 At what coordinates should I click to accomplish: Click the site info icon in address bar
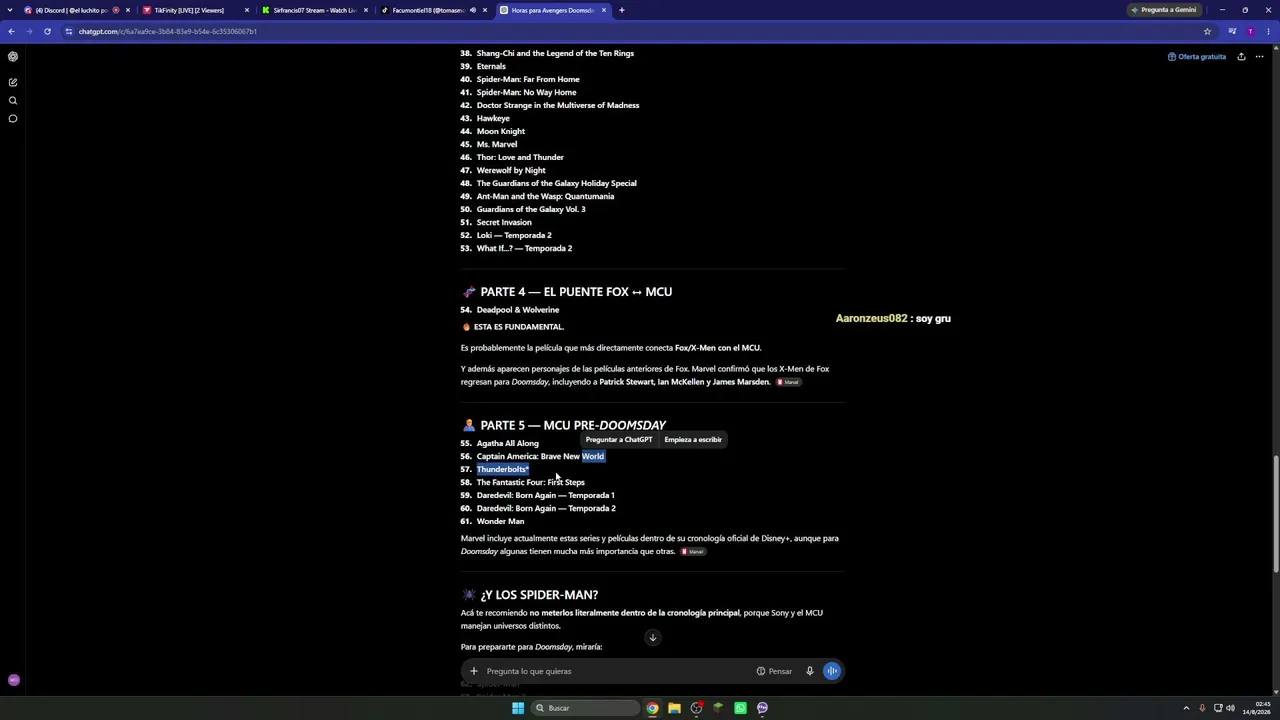69,31
